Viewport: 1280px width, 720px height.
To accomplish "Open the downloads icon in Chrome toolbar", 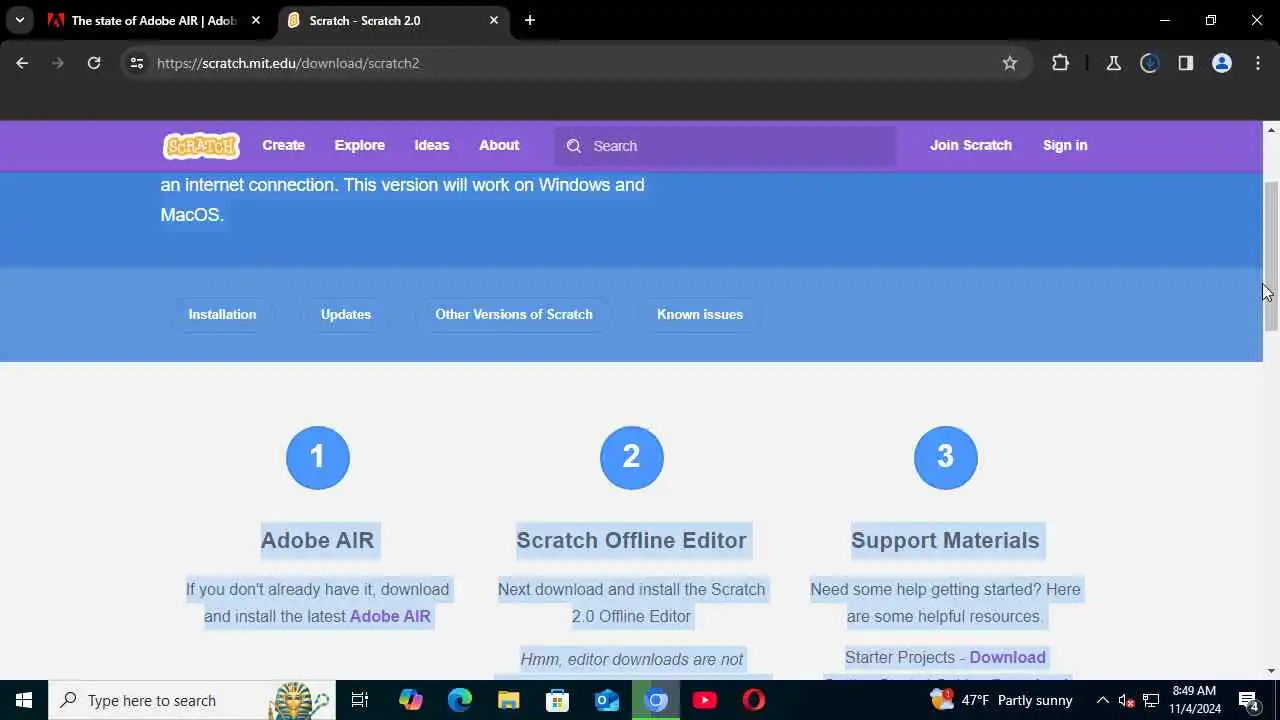I will click(x=1149, y=63).
